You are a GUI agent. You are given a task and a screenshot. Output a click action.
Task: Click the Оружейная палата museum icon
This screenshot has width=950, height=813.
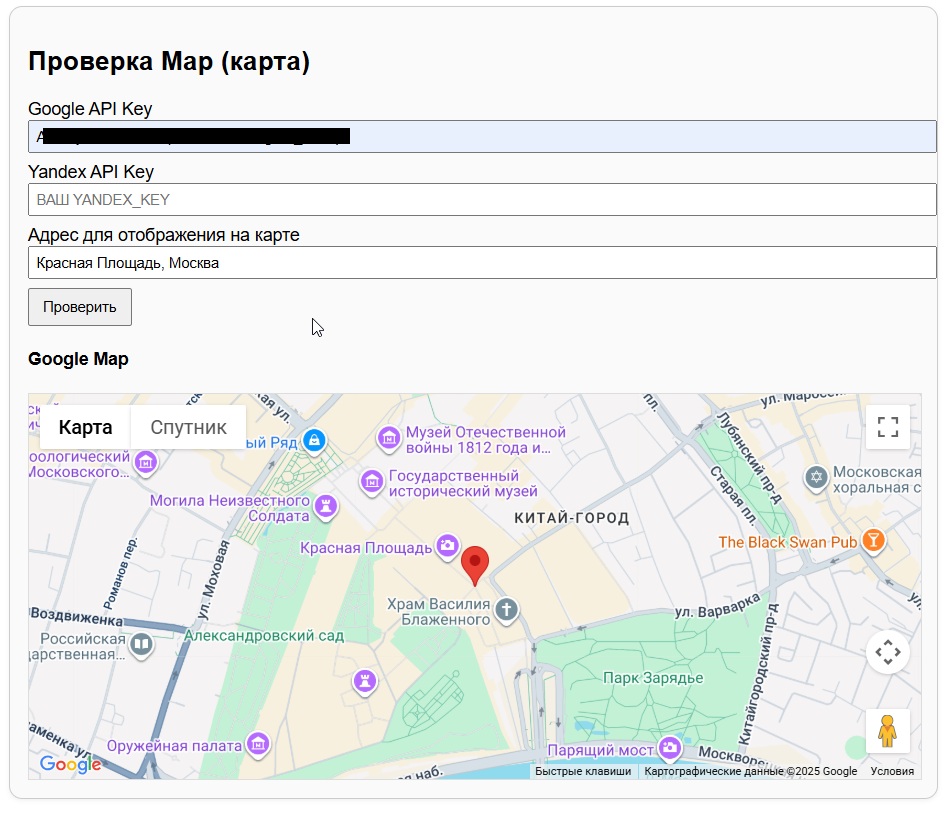[x=258, y=744]
